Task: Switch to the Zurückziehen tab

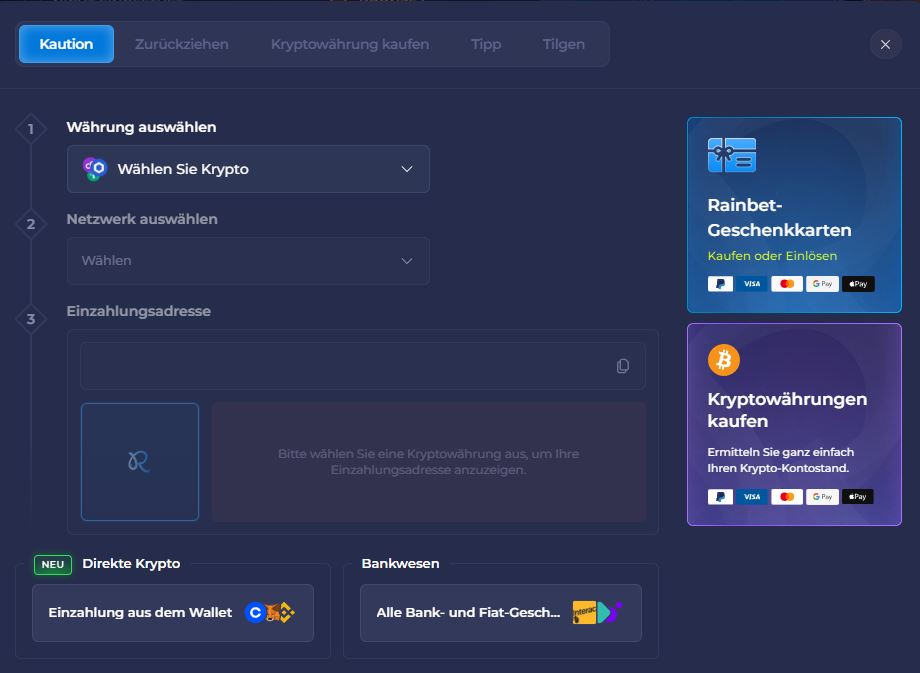Action: click(184, 44)
